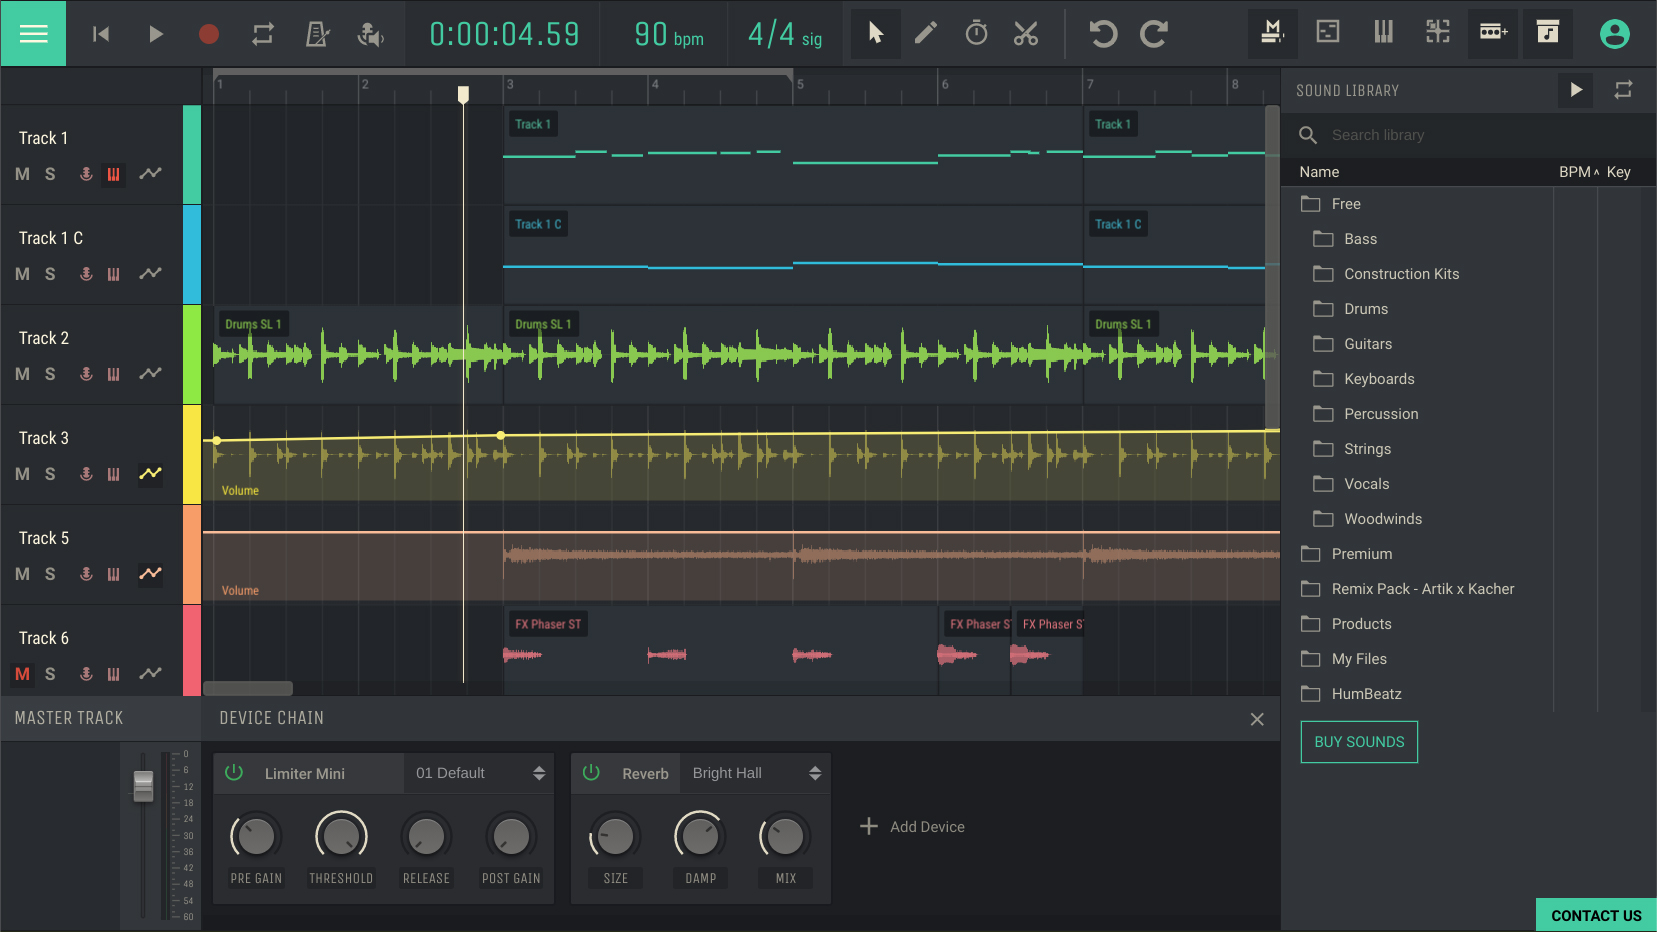Undo the last action
Viewport: 1657px width, 932px height.
tap(1103, 34)
